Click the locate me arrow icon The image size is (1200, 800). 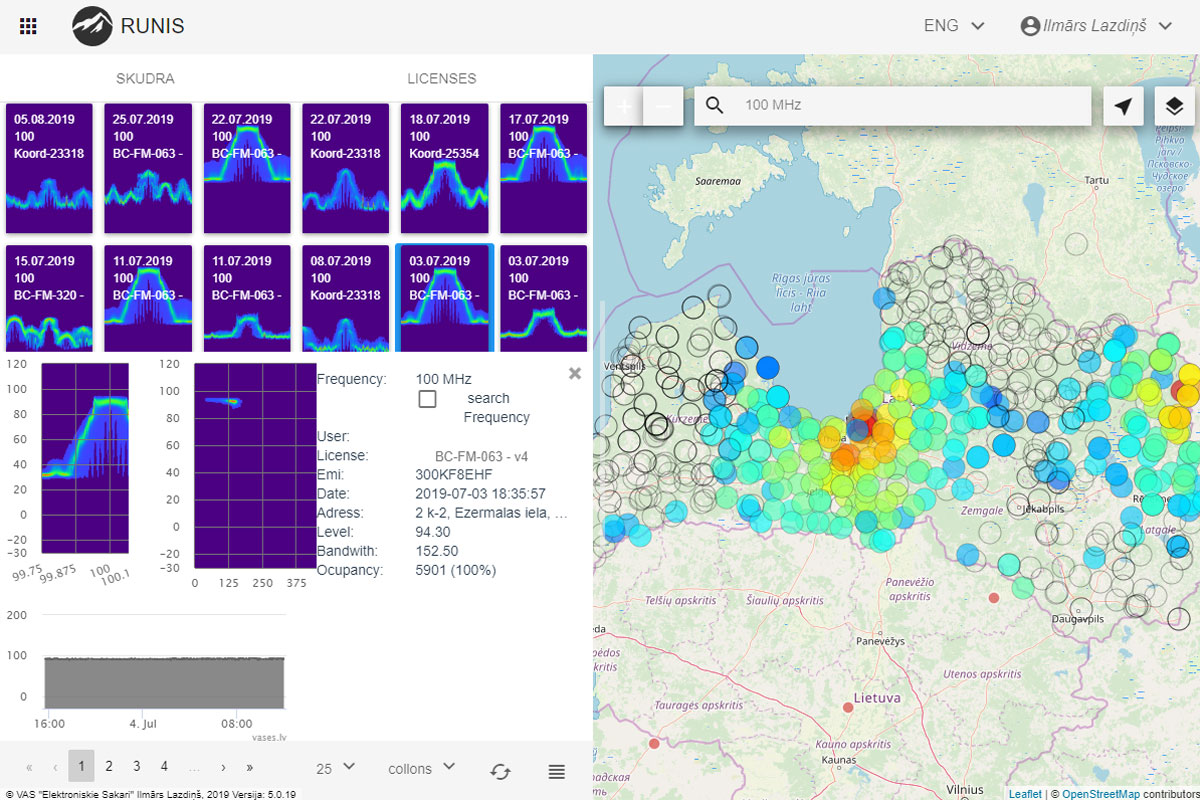pyautogui.click(x=1123, y=106)
